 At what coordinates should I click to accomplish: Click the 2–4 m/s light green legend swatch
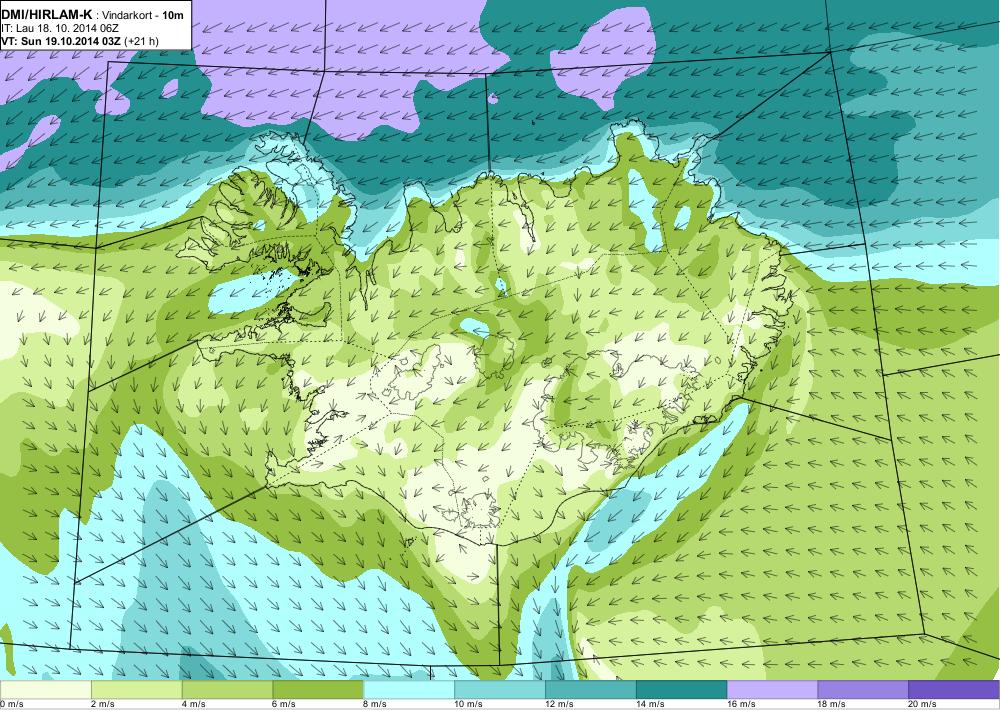[136, 690]
